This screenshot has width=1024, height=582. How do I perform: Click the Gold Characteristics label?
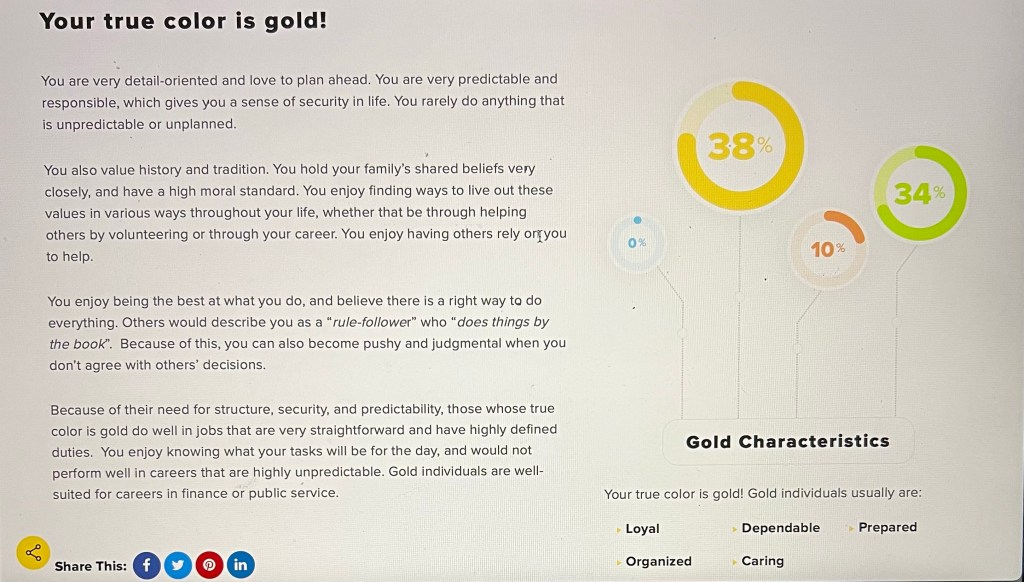point(787,441)
